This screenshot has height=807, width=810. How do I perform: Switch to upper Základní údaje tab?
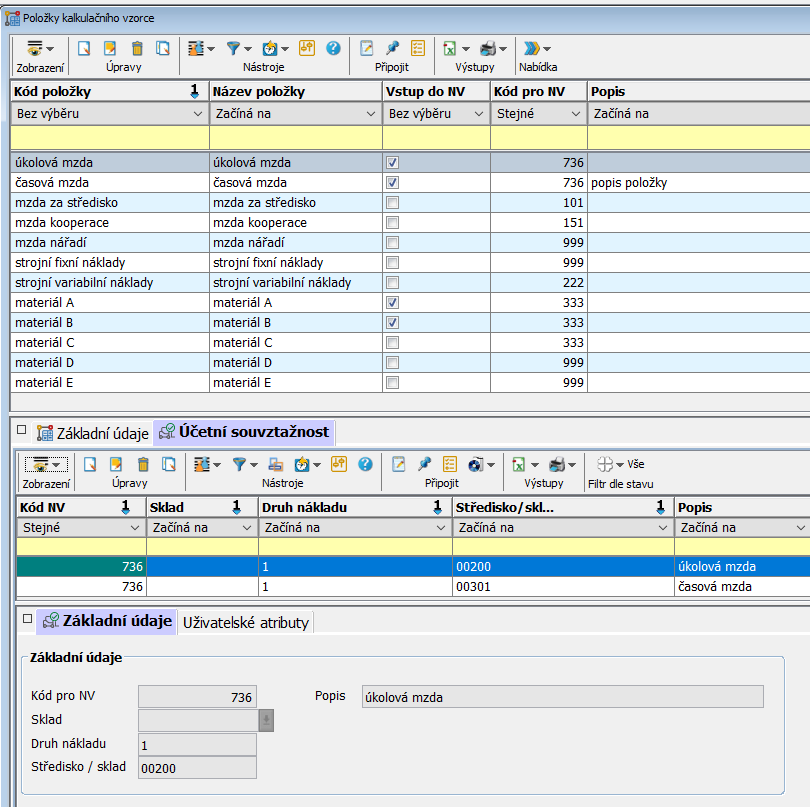[x=93, y=433]
